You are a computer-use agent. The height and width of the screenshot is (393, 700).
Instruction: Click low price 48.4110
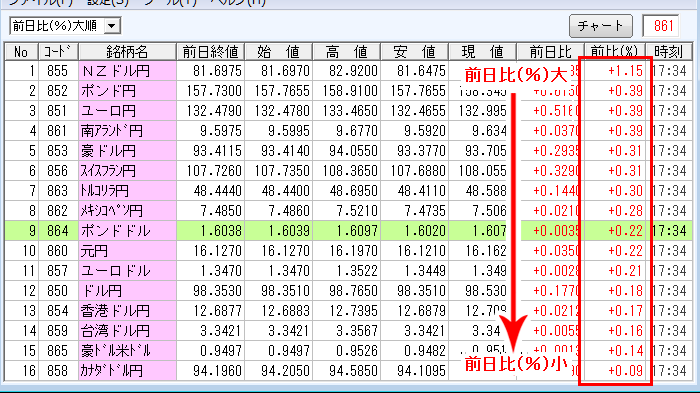point(421,191)
